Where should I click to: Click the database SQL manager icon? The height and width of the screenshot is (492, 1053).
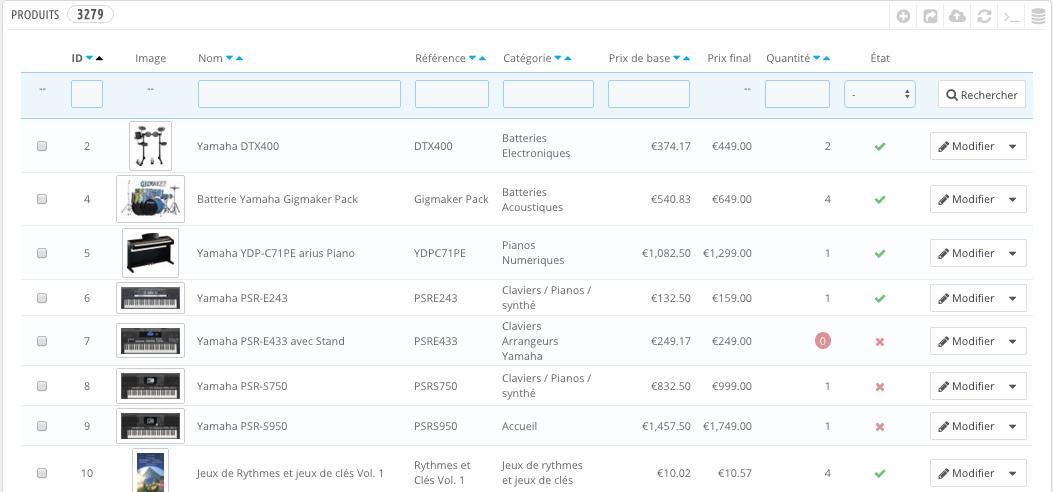tap(1038, 17)
